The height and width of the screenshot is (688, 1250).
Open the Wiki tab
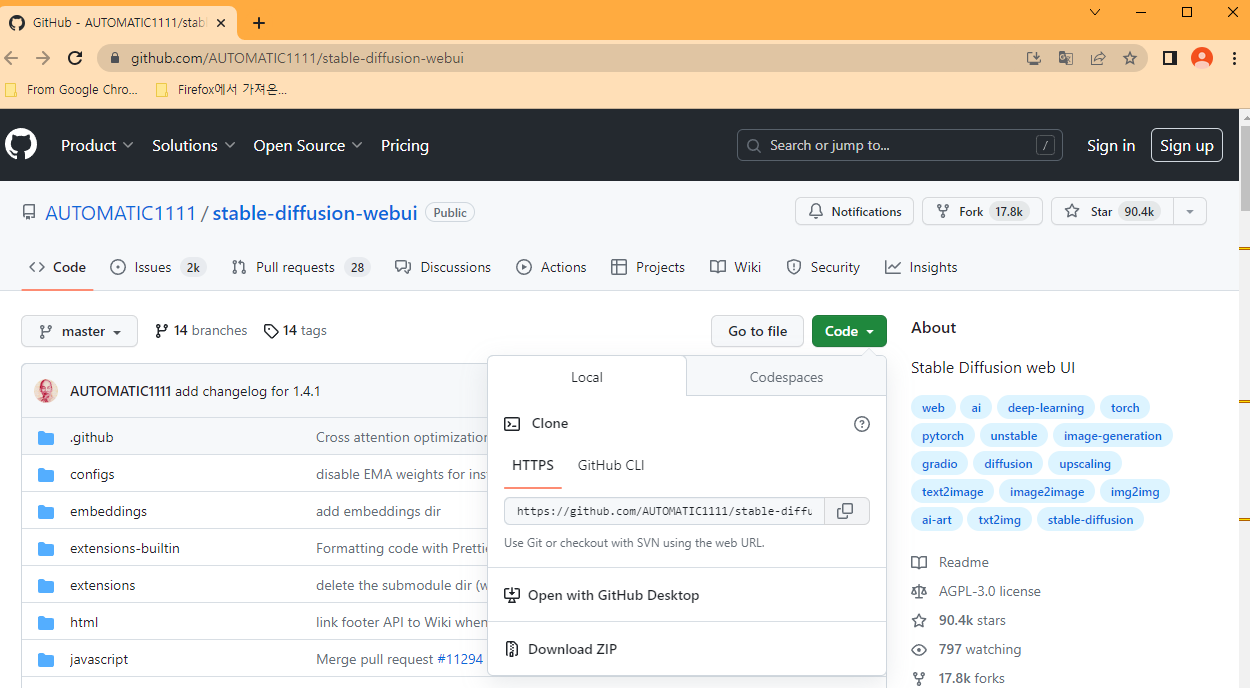click(x=735, y=267)
